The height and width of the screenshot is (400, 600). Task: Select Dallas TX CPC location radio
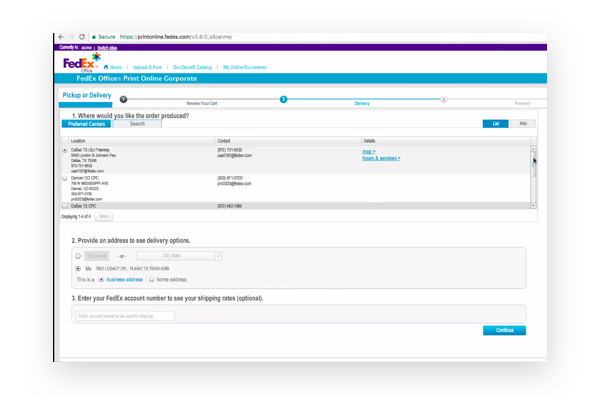pyautogui.click(x=65, y=206)
